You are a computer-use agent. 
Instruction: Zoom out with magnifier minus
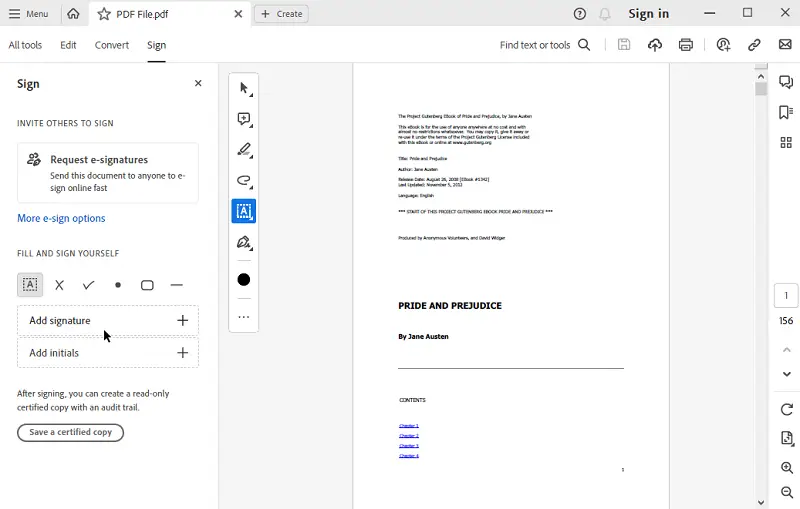click(786, 492)
